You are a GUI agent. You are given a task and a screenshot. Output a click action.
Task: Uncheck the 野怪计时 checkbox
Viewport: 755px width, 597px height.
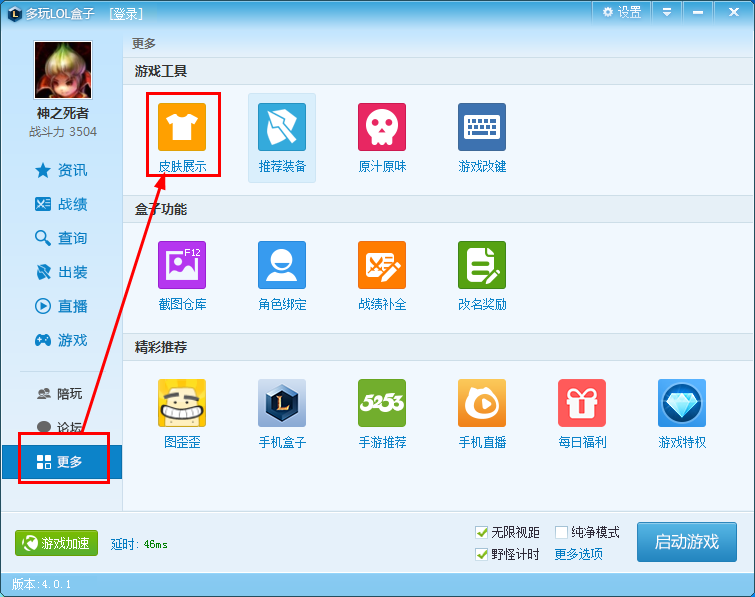481,555
